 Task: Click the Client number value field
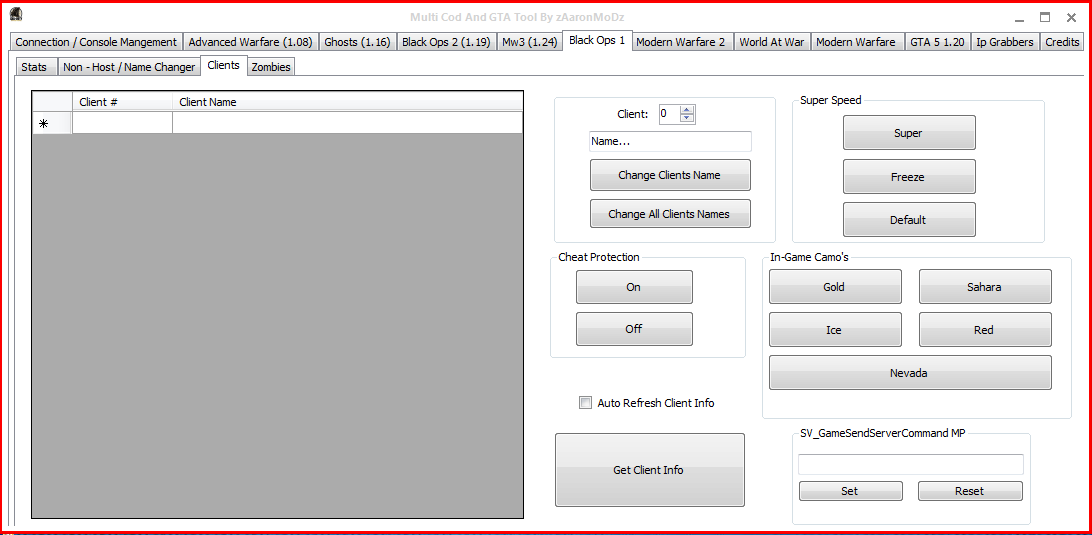pos(669,114)
